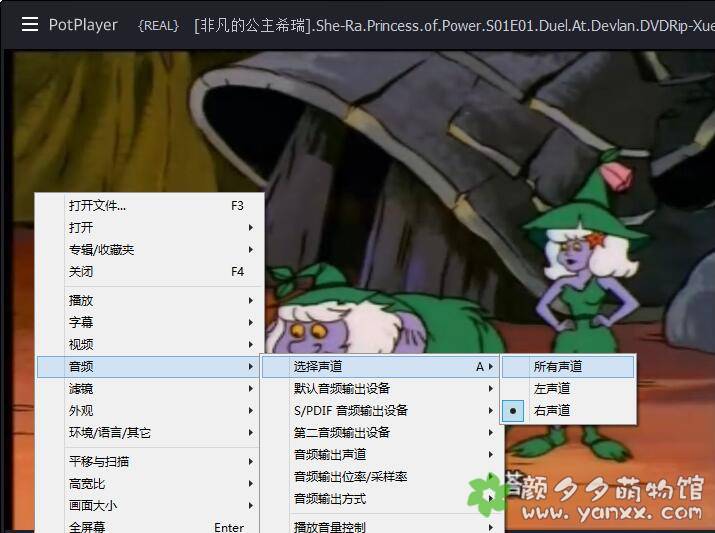Expand the 字幕 submenu
Image resolution: width=715 pixels, height=533 pixels.
(150, 322)
